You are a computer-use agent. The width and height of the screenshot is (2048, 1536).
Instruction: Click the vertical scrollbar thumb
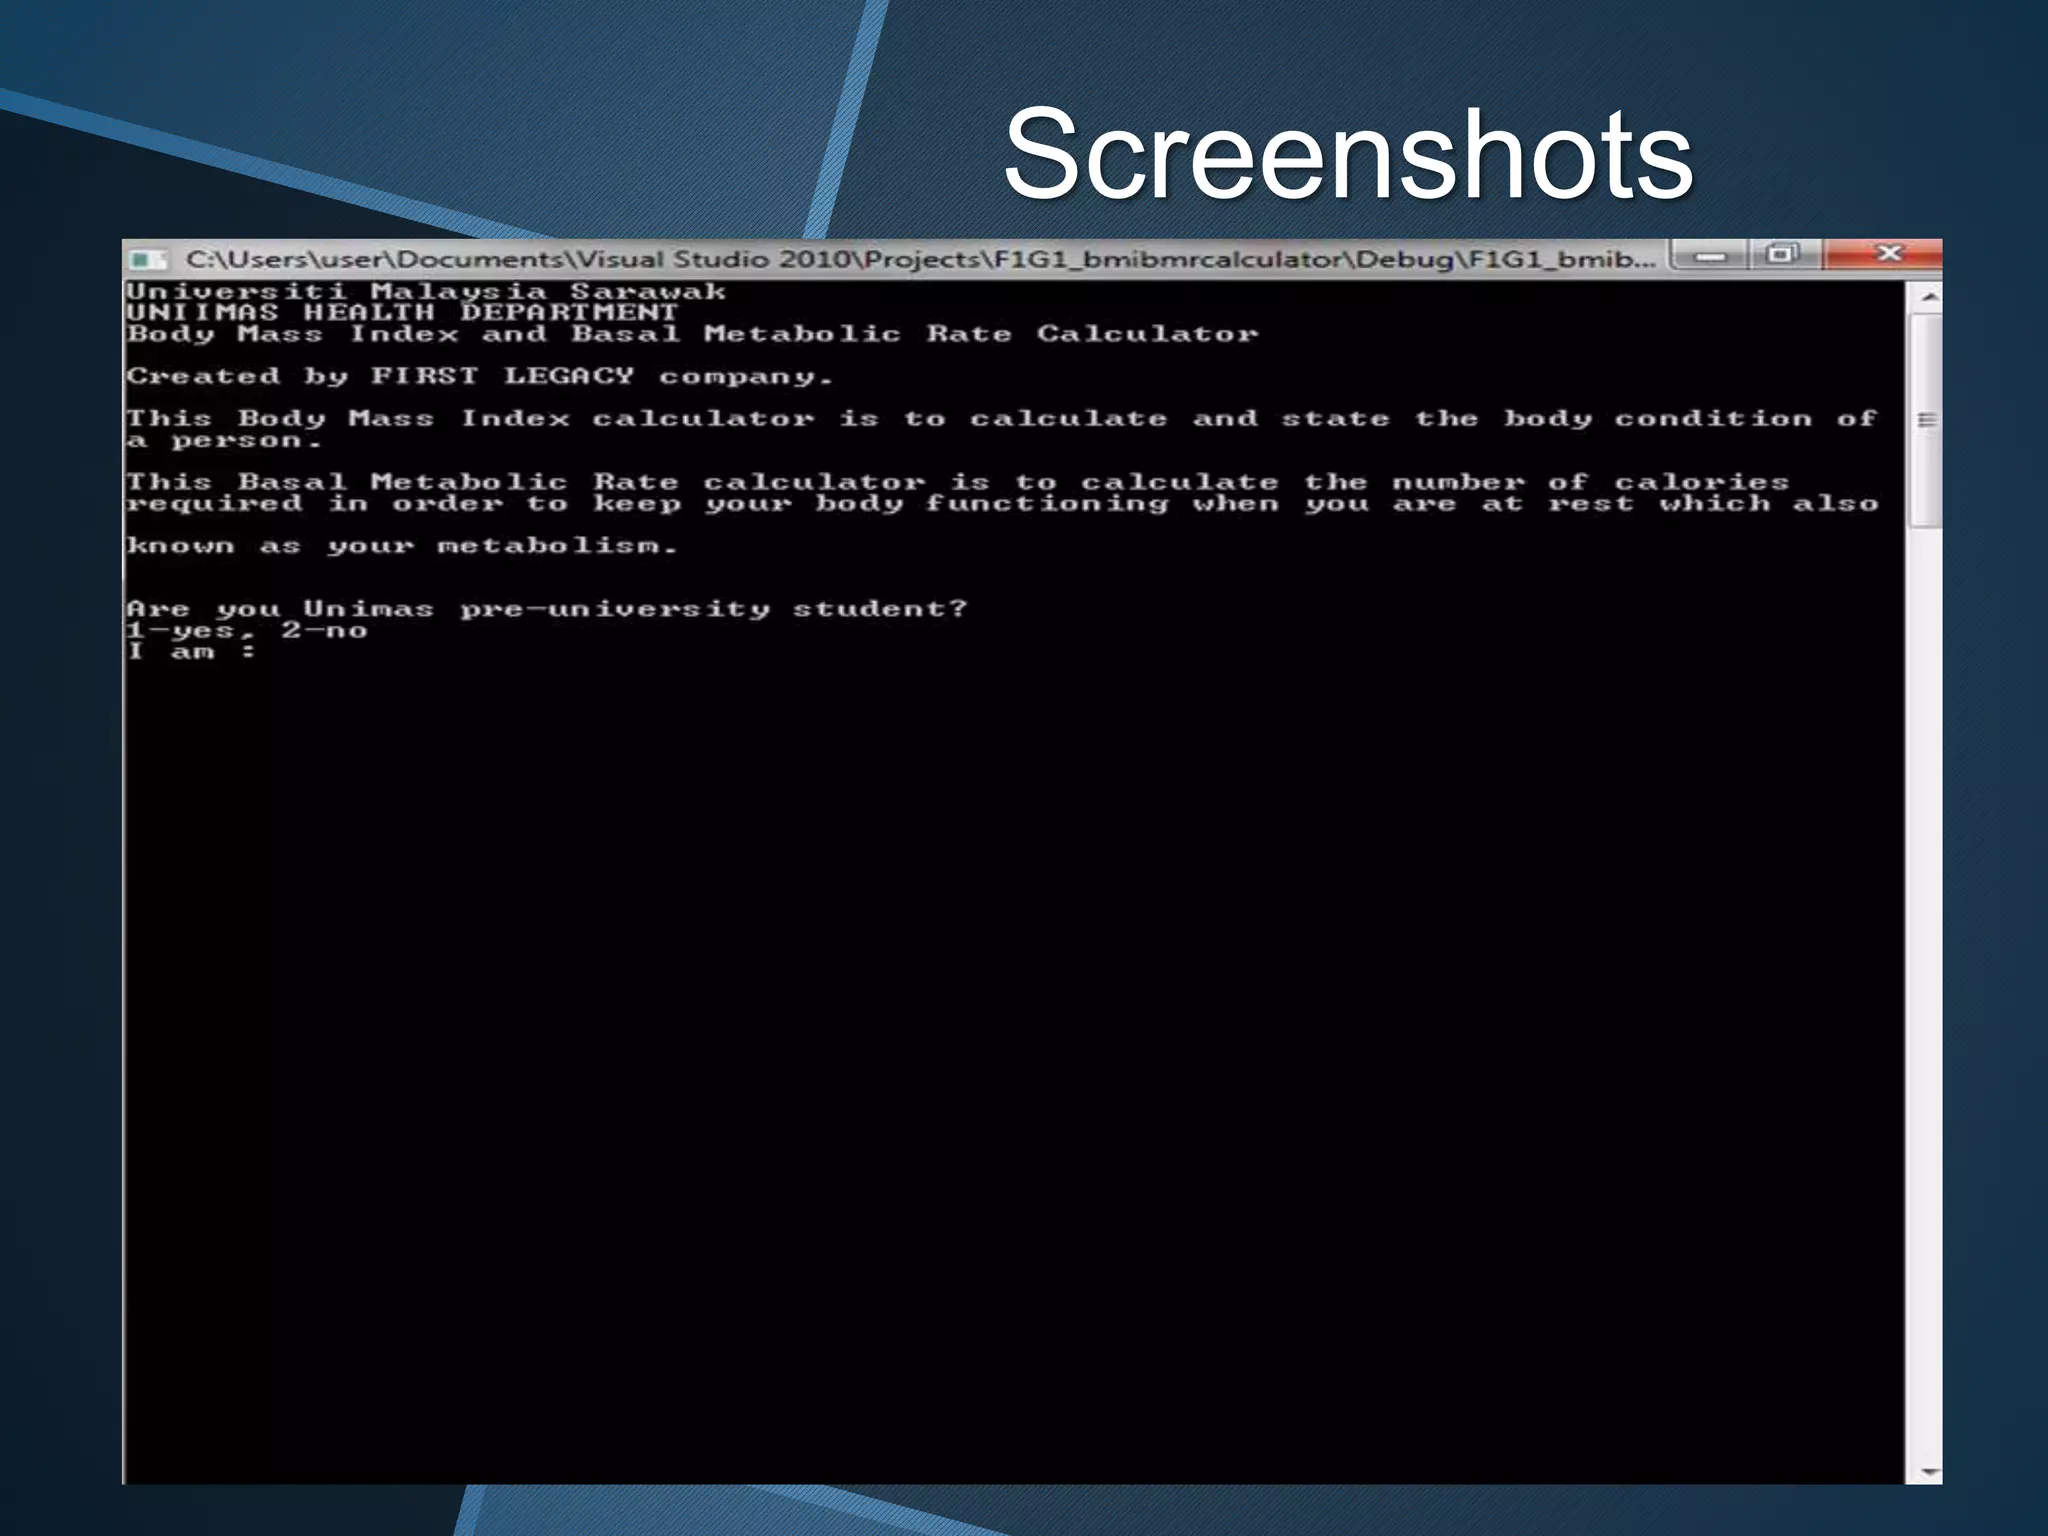pyautogui.click(x=1927, y=420)
